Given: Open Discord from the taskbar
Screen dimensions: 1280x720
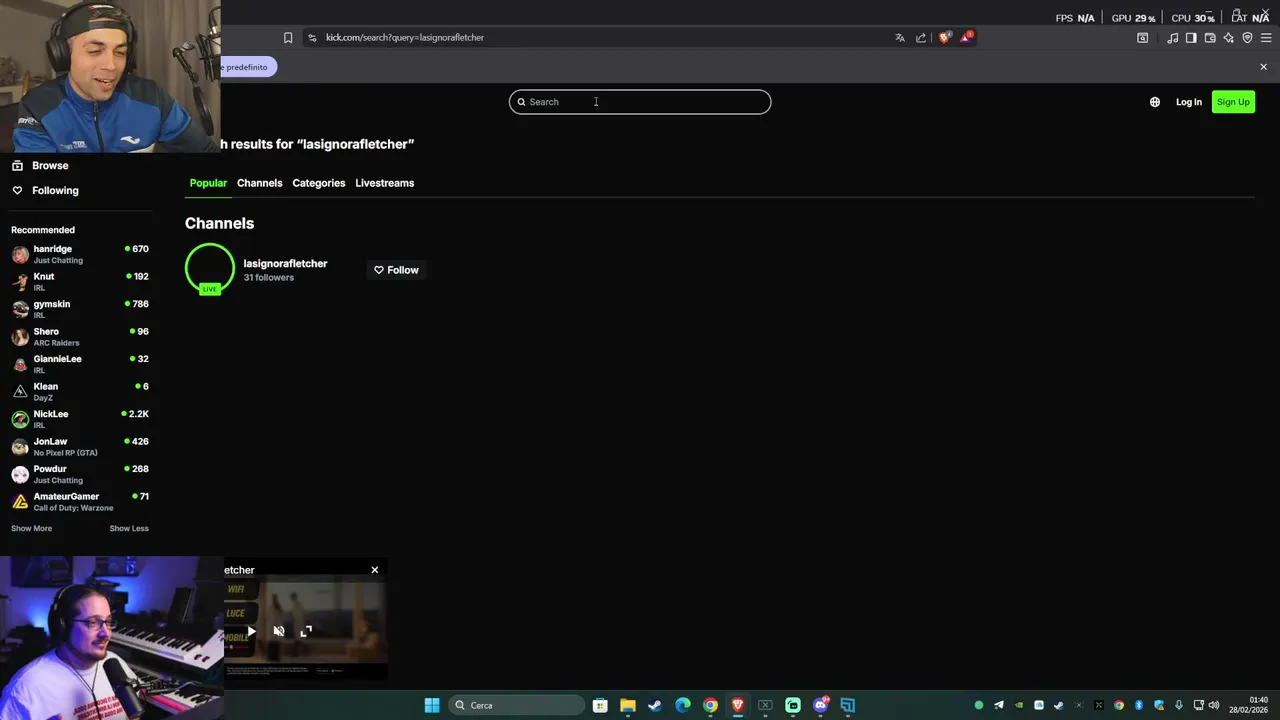Looking at the screenshot, I should [x=821, y=705].
